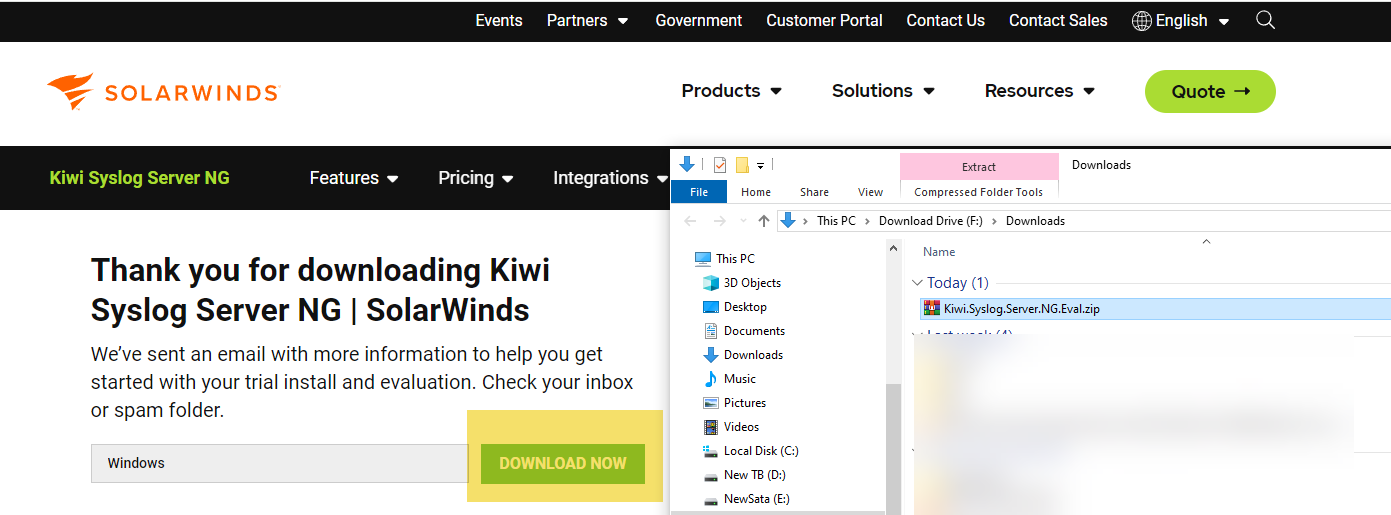Click Explorer's Up one level arrow

(x=764, y=221)
